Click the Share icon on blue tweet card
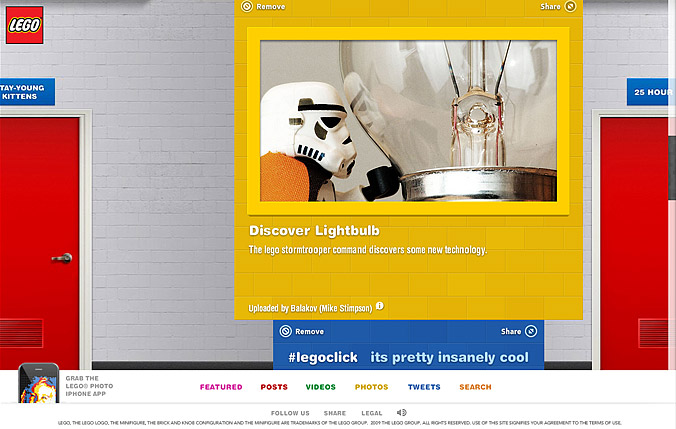The width and height of the screenshot is (676, 429). click(x=531, y=331)
